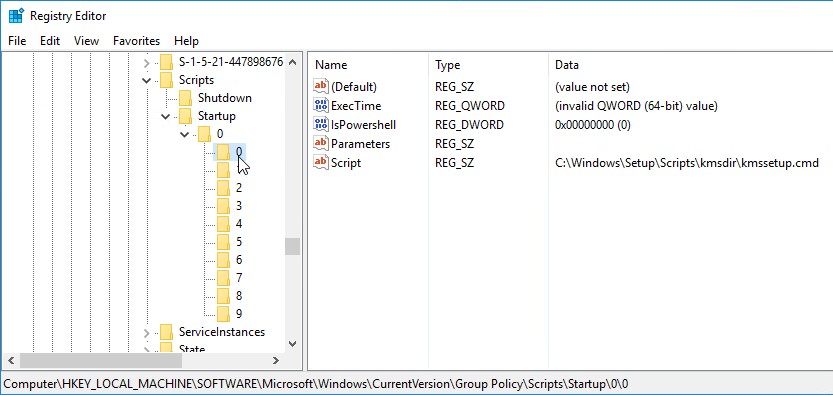The height and width of the screenshot is (395, 833).
Task: Click the (Default) string value icon
Action: click(x=321, y=86)
